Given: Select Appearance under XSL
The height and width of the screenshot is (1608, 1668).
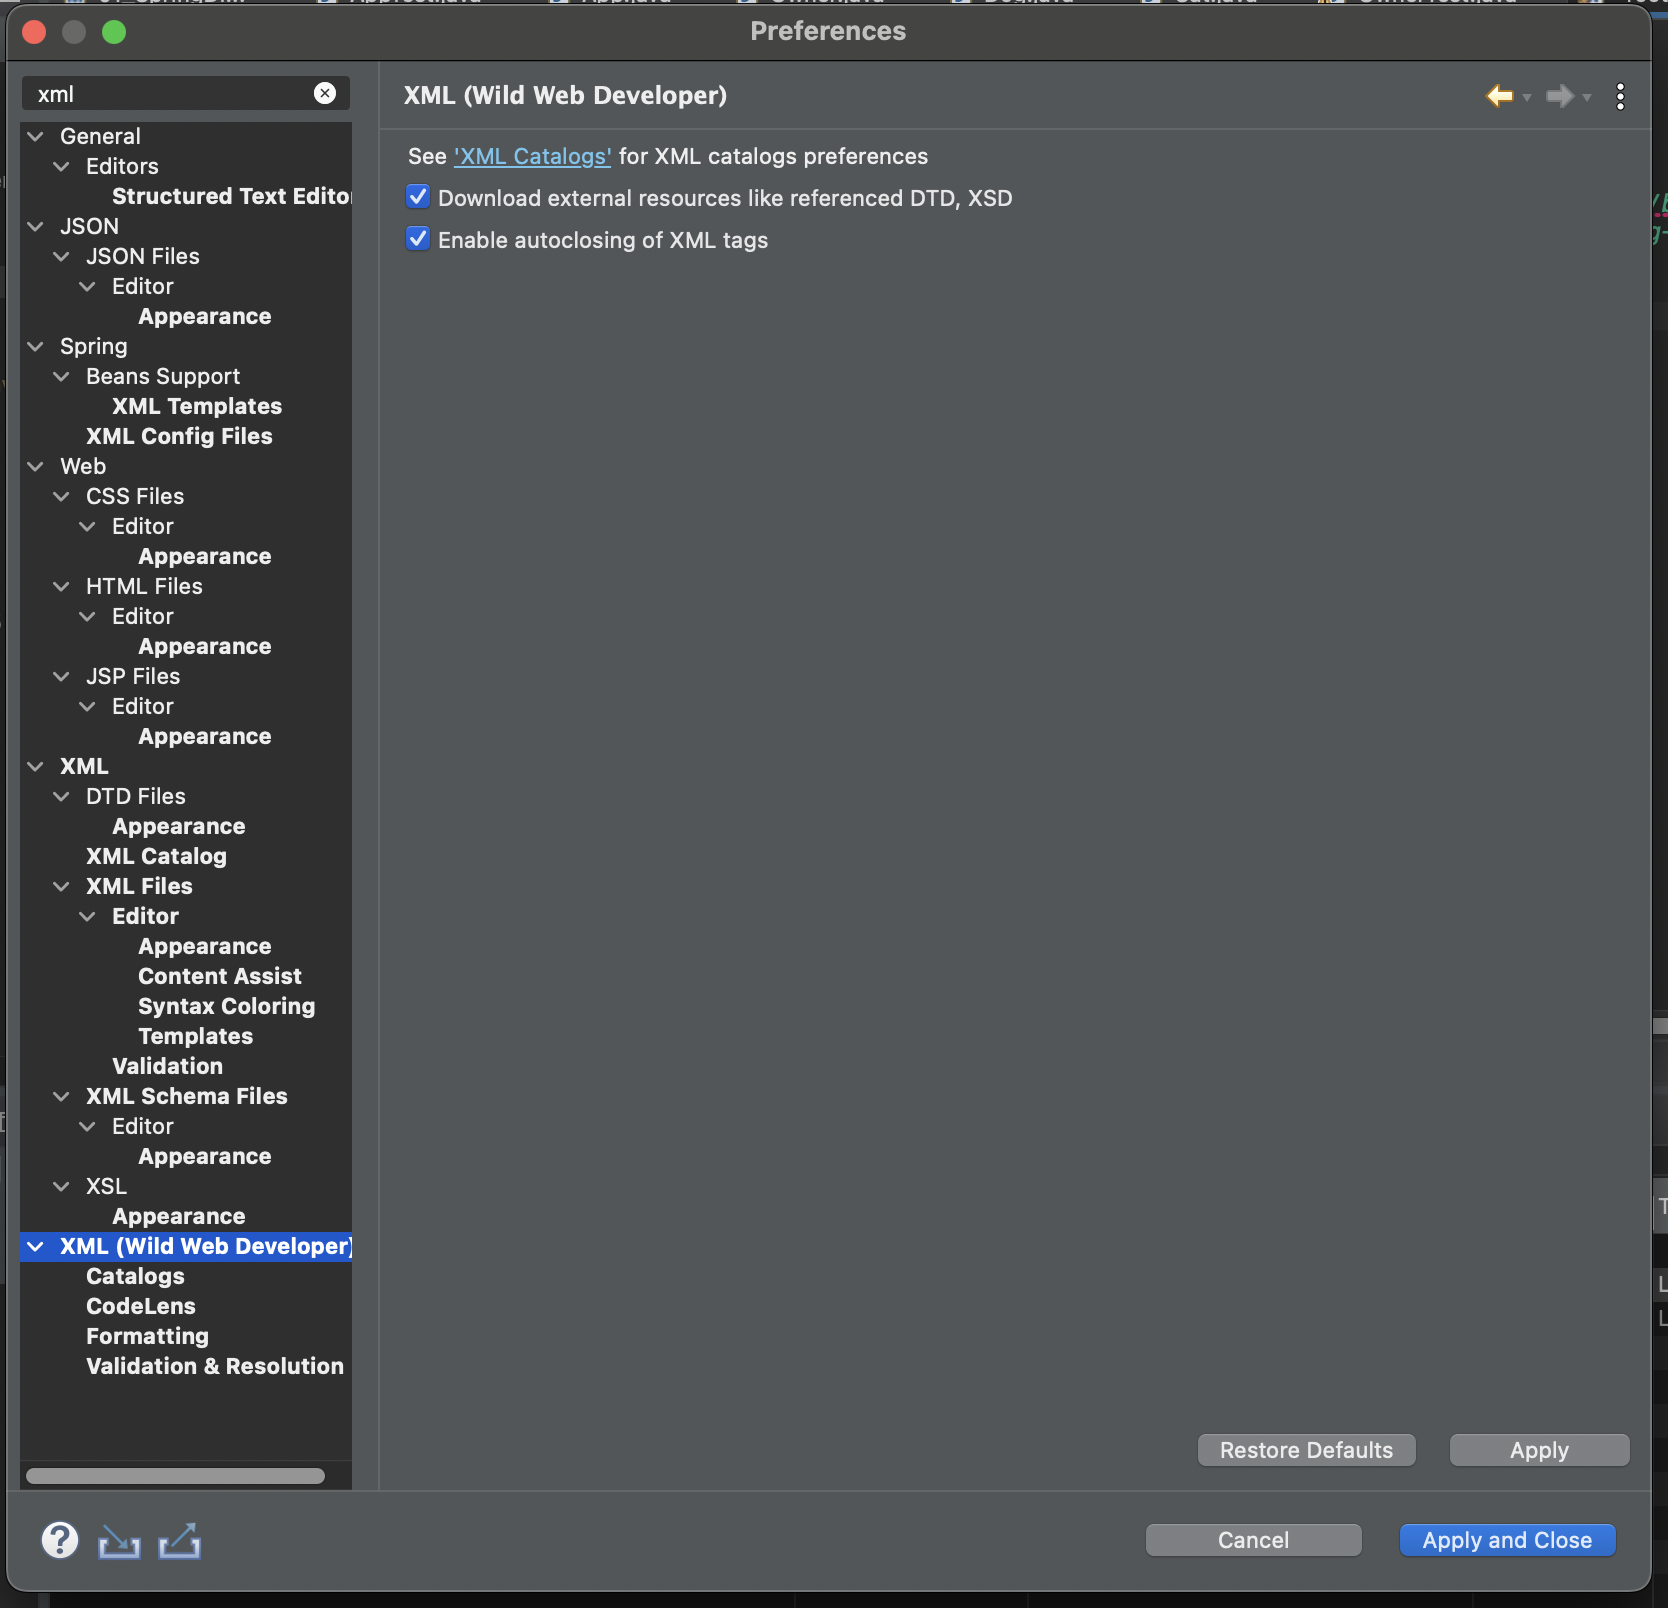Looking at the screenshot, I should tap(179, 1216).
